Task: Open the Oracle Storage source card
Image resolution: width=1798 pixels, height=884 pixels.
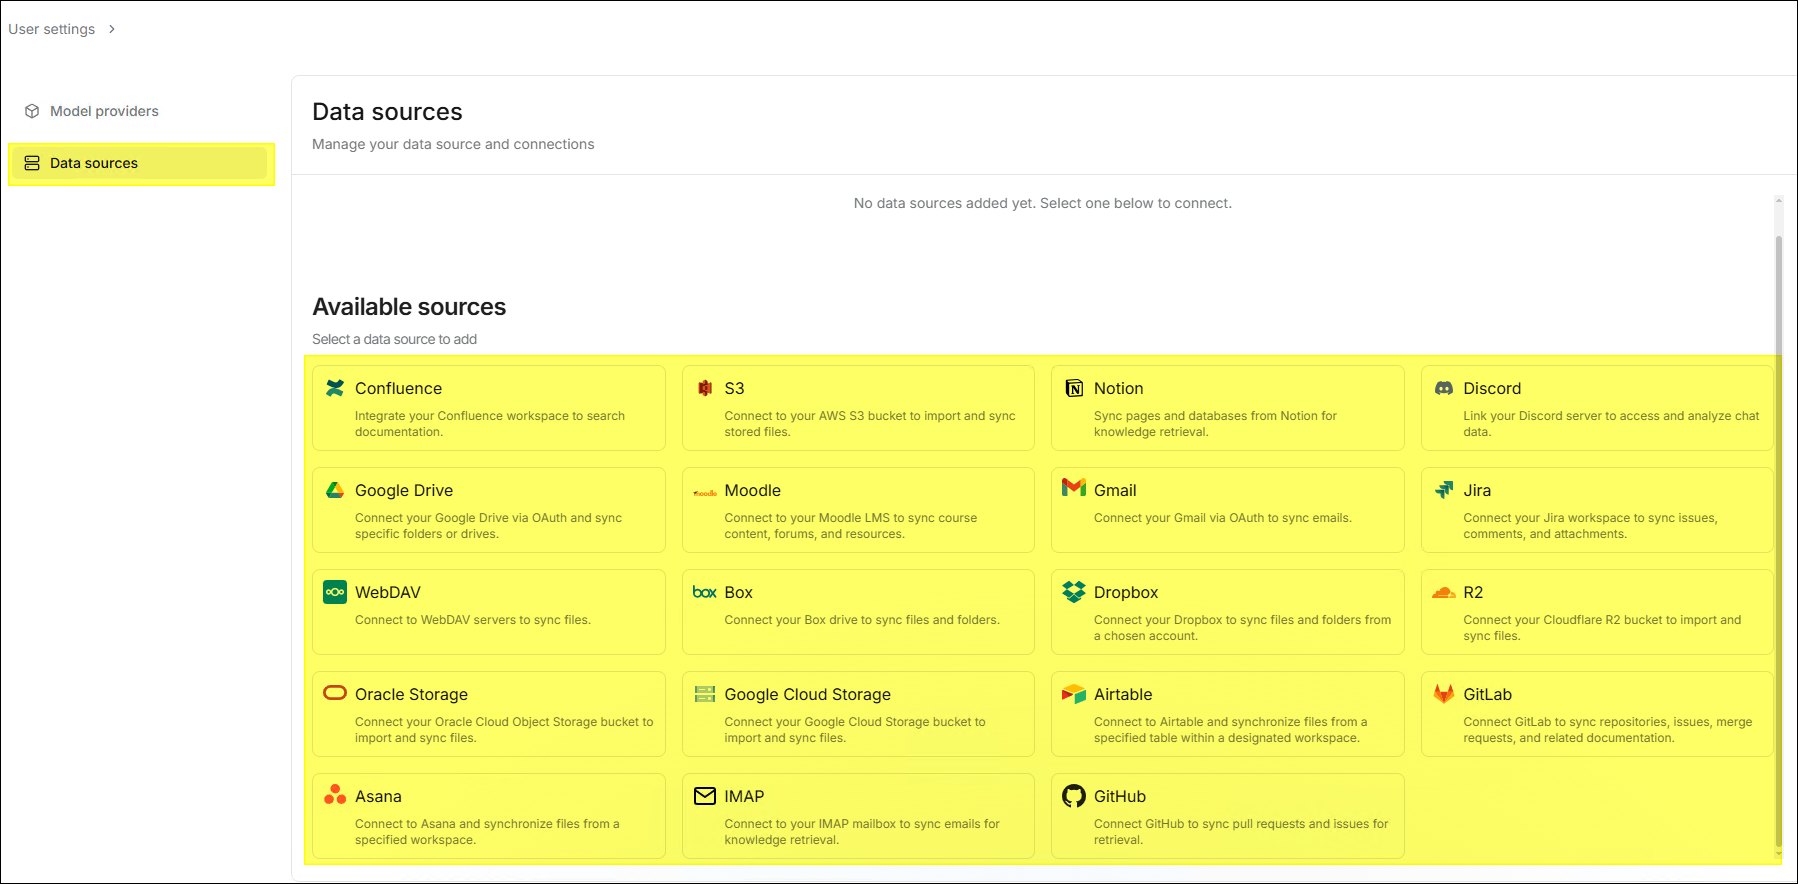Action: 489,714
